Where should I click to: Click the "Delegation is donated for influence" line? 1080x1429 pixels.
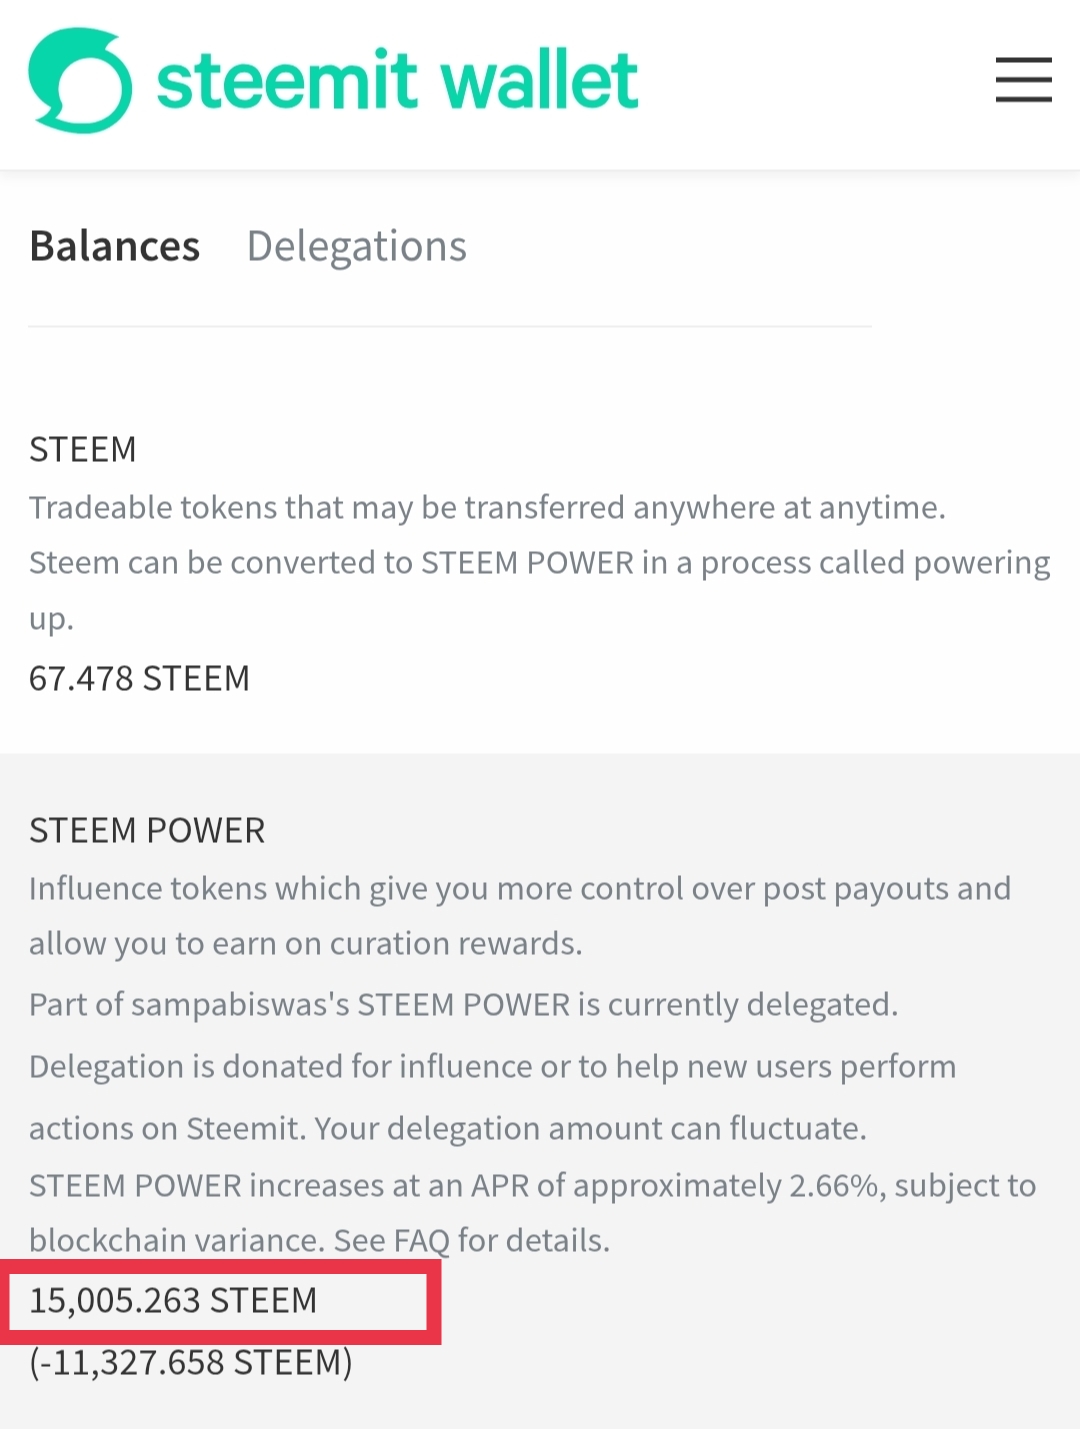point(492,1067)
